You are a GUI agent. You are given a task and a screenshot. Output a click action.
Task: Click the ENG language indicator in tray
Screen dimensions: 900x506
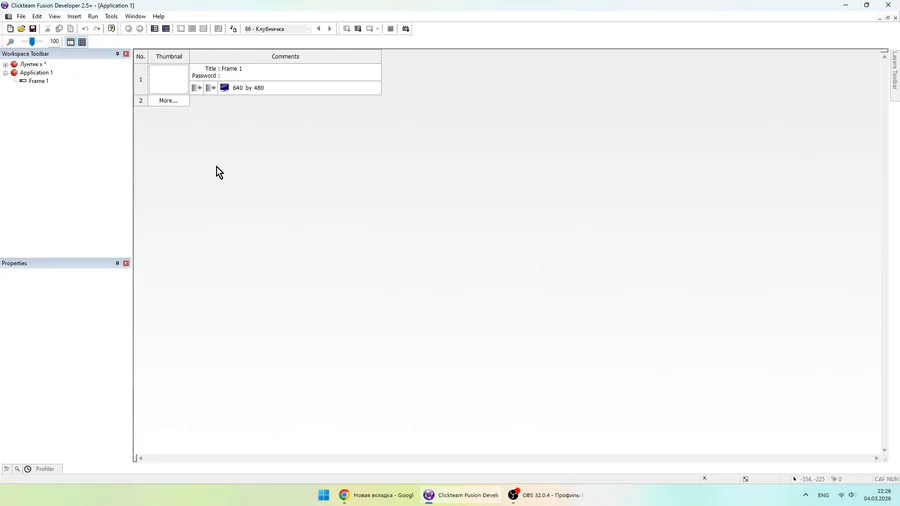pos(823,495)
